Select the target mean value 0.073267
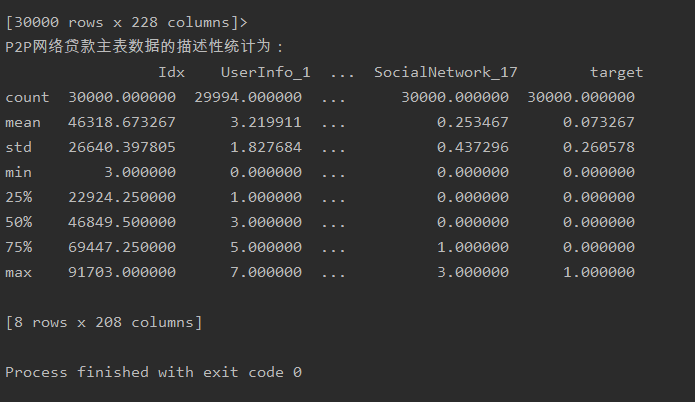 tap(598, 122)
